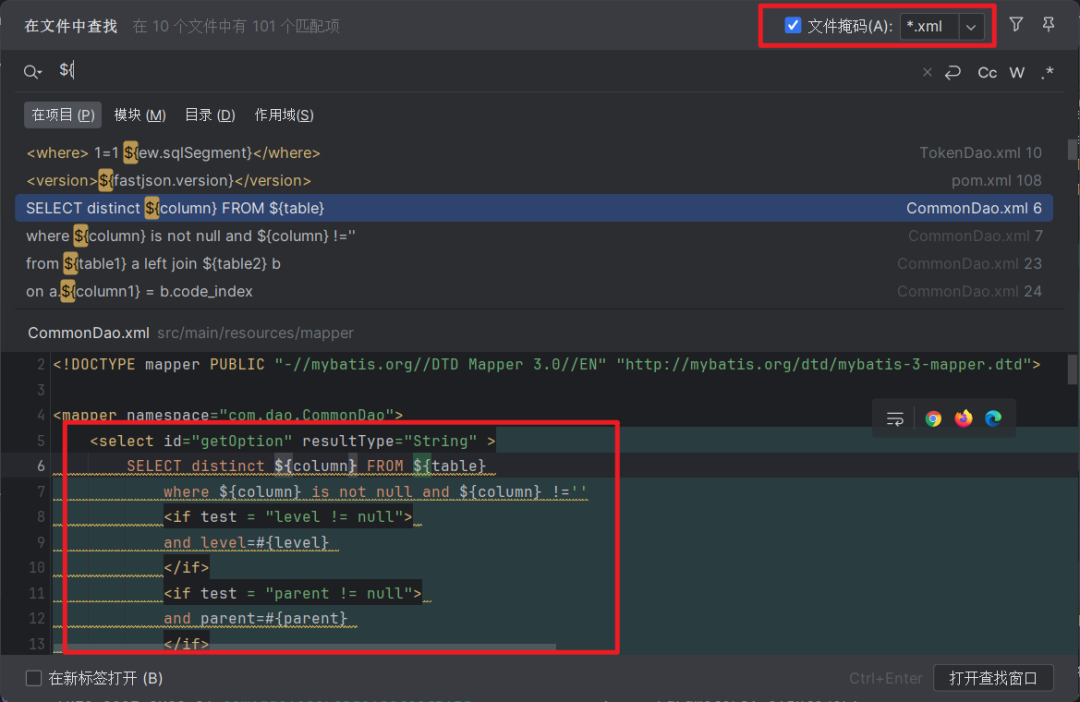
Task: Click the *.xml file mask field
Action: [x=929, y=27]
